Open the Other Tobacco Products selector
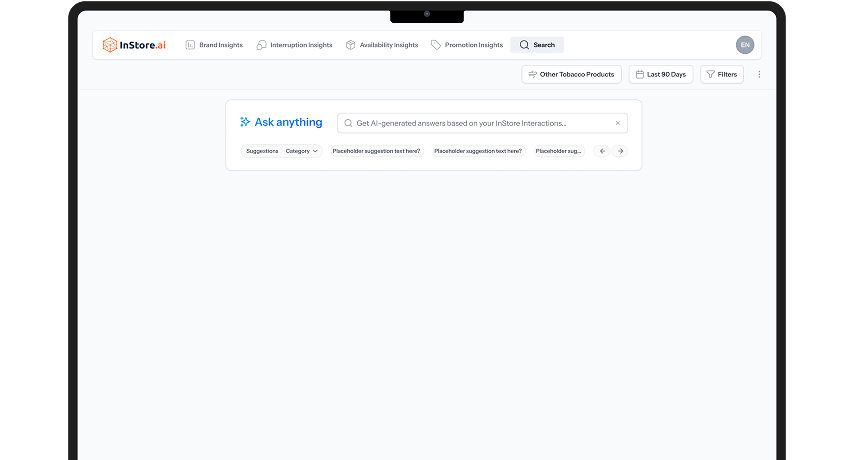 pos(571,75)
